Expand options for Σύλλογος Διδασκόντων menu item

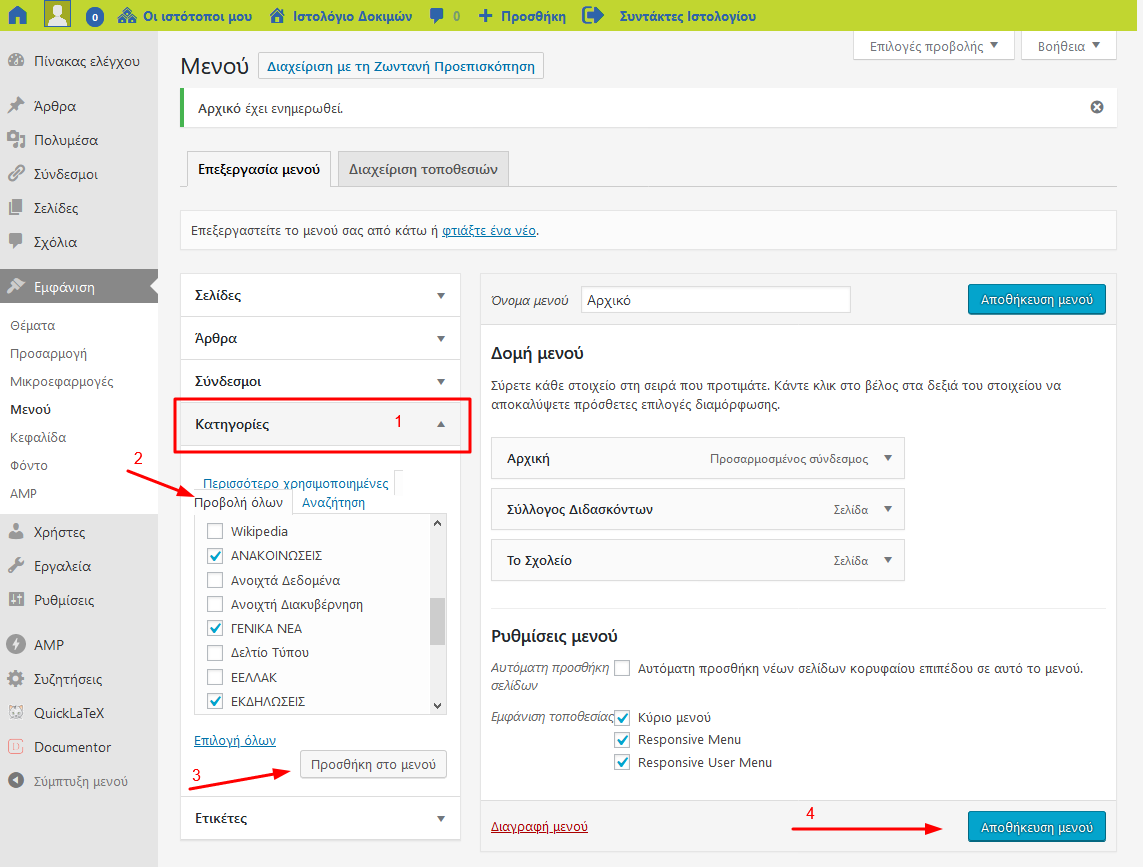[x=887, y=509]
